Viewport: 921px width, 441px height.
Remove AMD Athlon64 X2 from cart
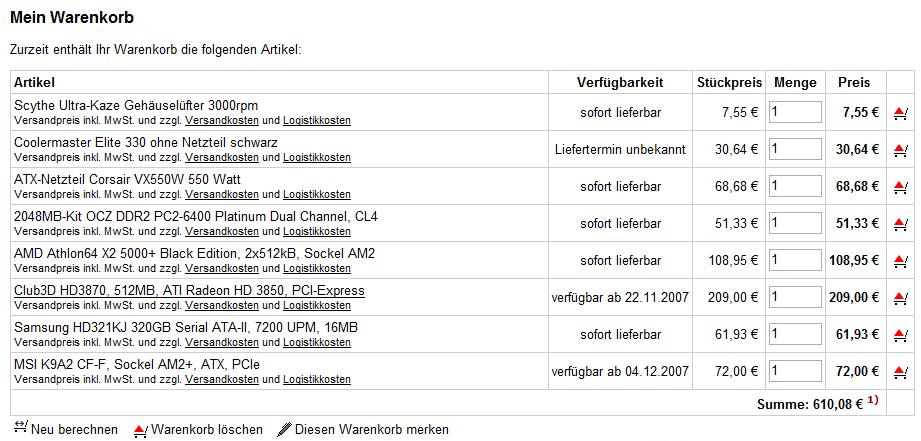(900, 261)
